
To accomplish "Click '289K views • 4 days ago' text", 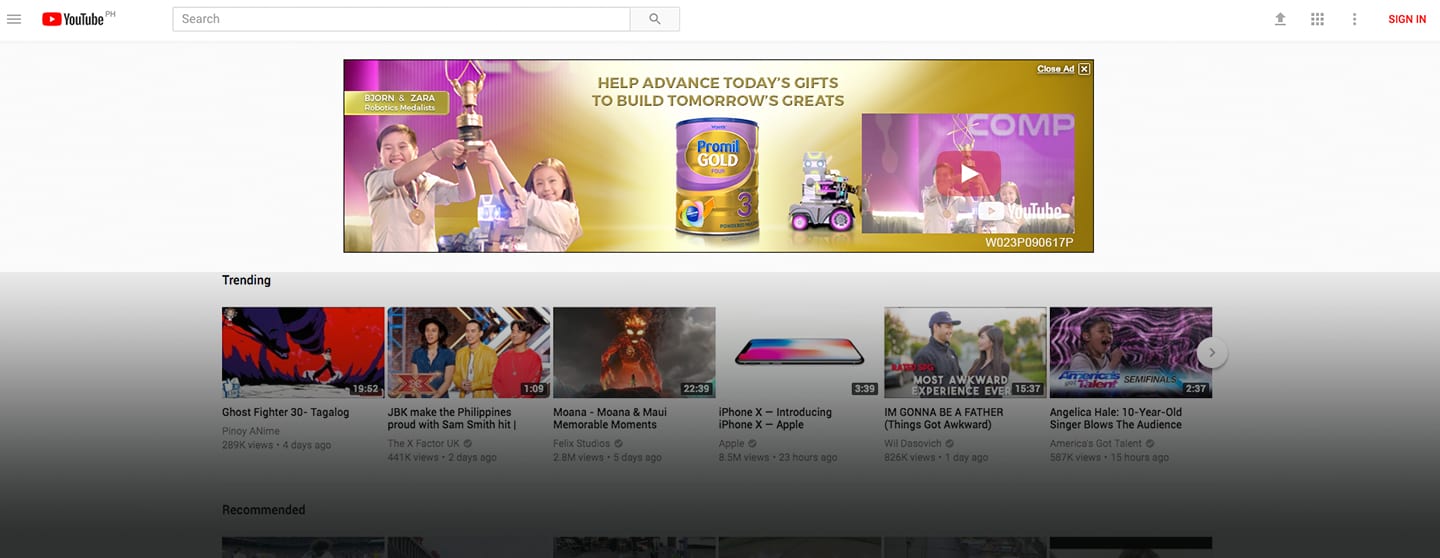I will (276, 445).
